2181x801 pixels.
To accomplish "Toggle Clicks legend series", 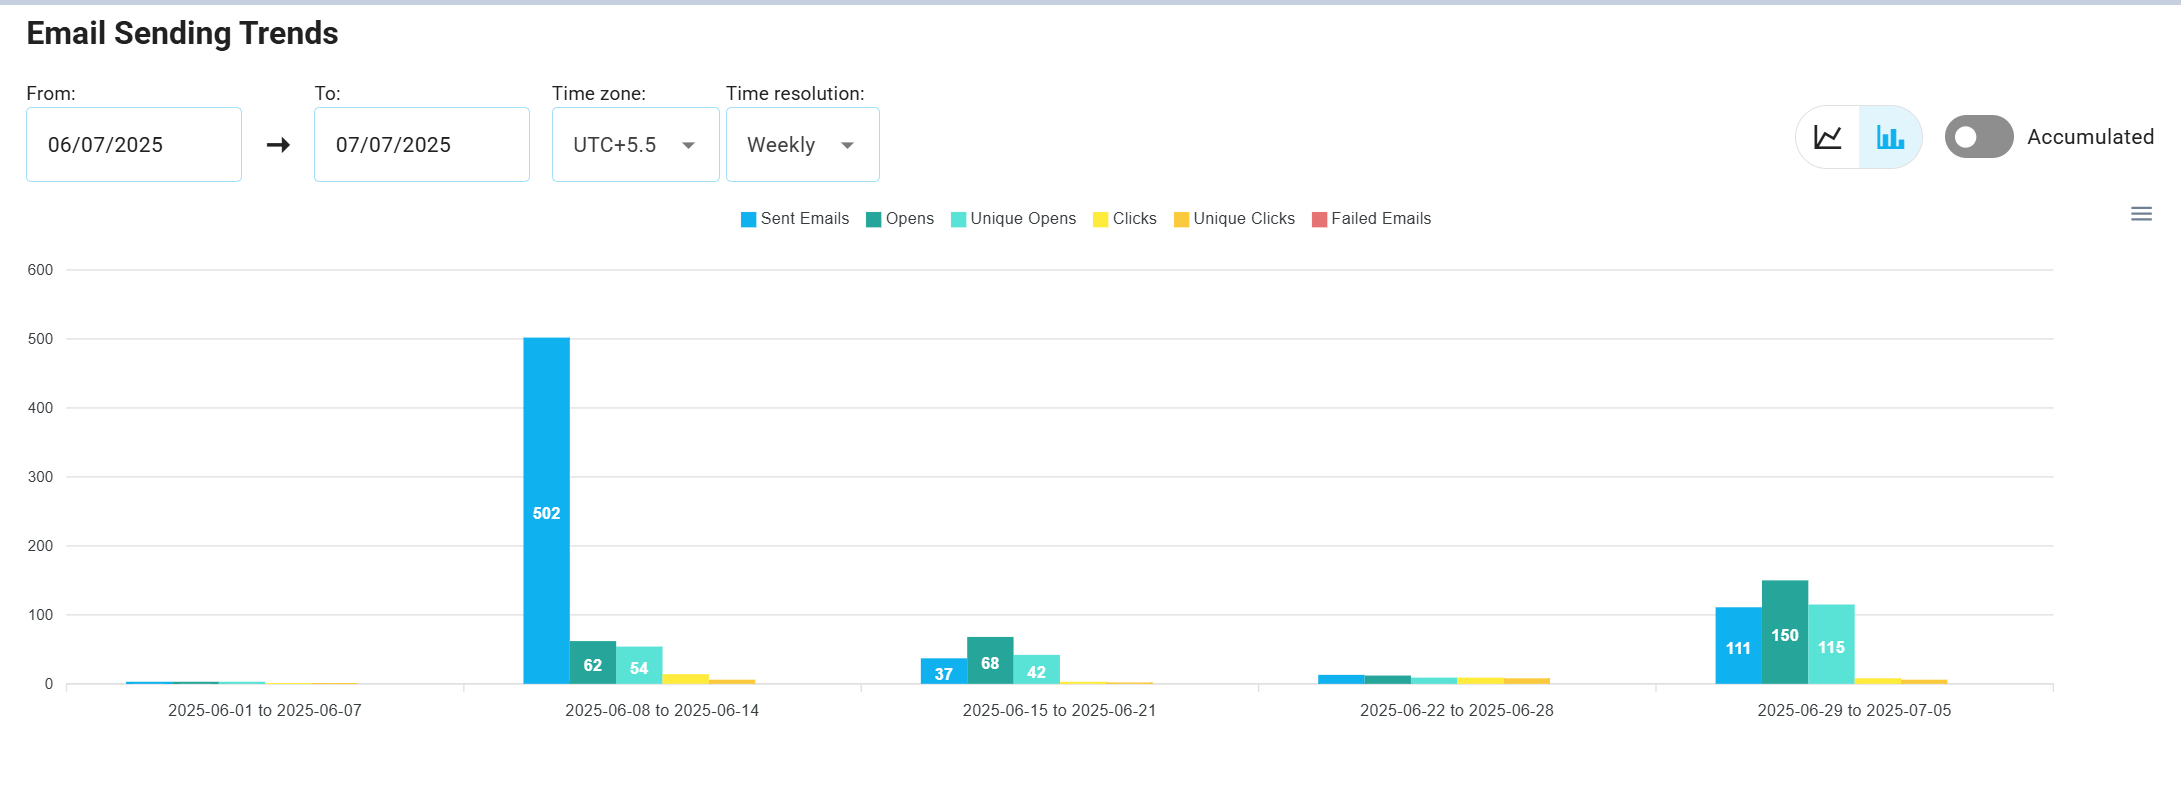I will 1125,219.
